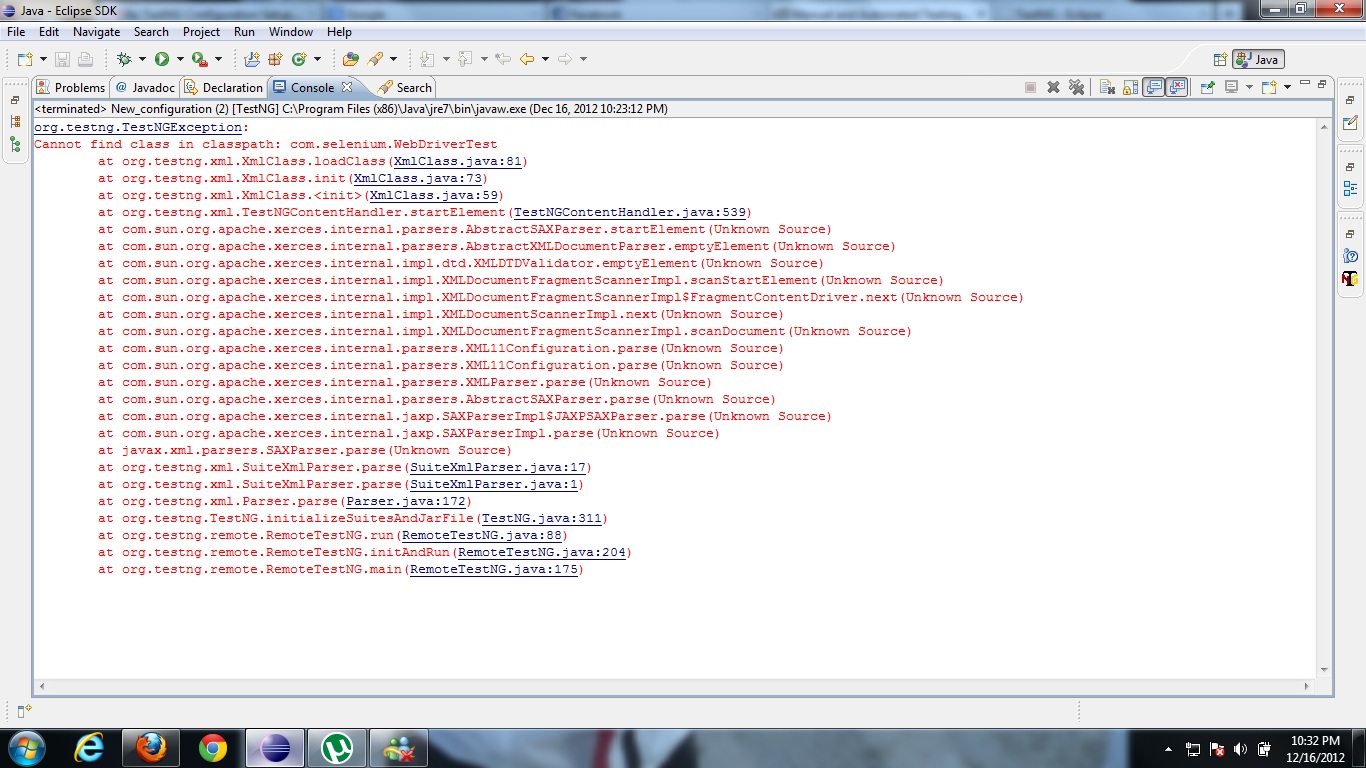
Task: Open XmlClass.java:73 stack trace link
Action: pyautogui.click(x=416, y=178)
